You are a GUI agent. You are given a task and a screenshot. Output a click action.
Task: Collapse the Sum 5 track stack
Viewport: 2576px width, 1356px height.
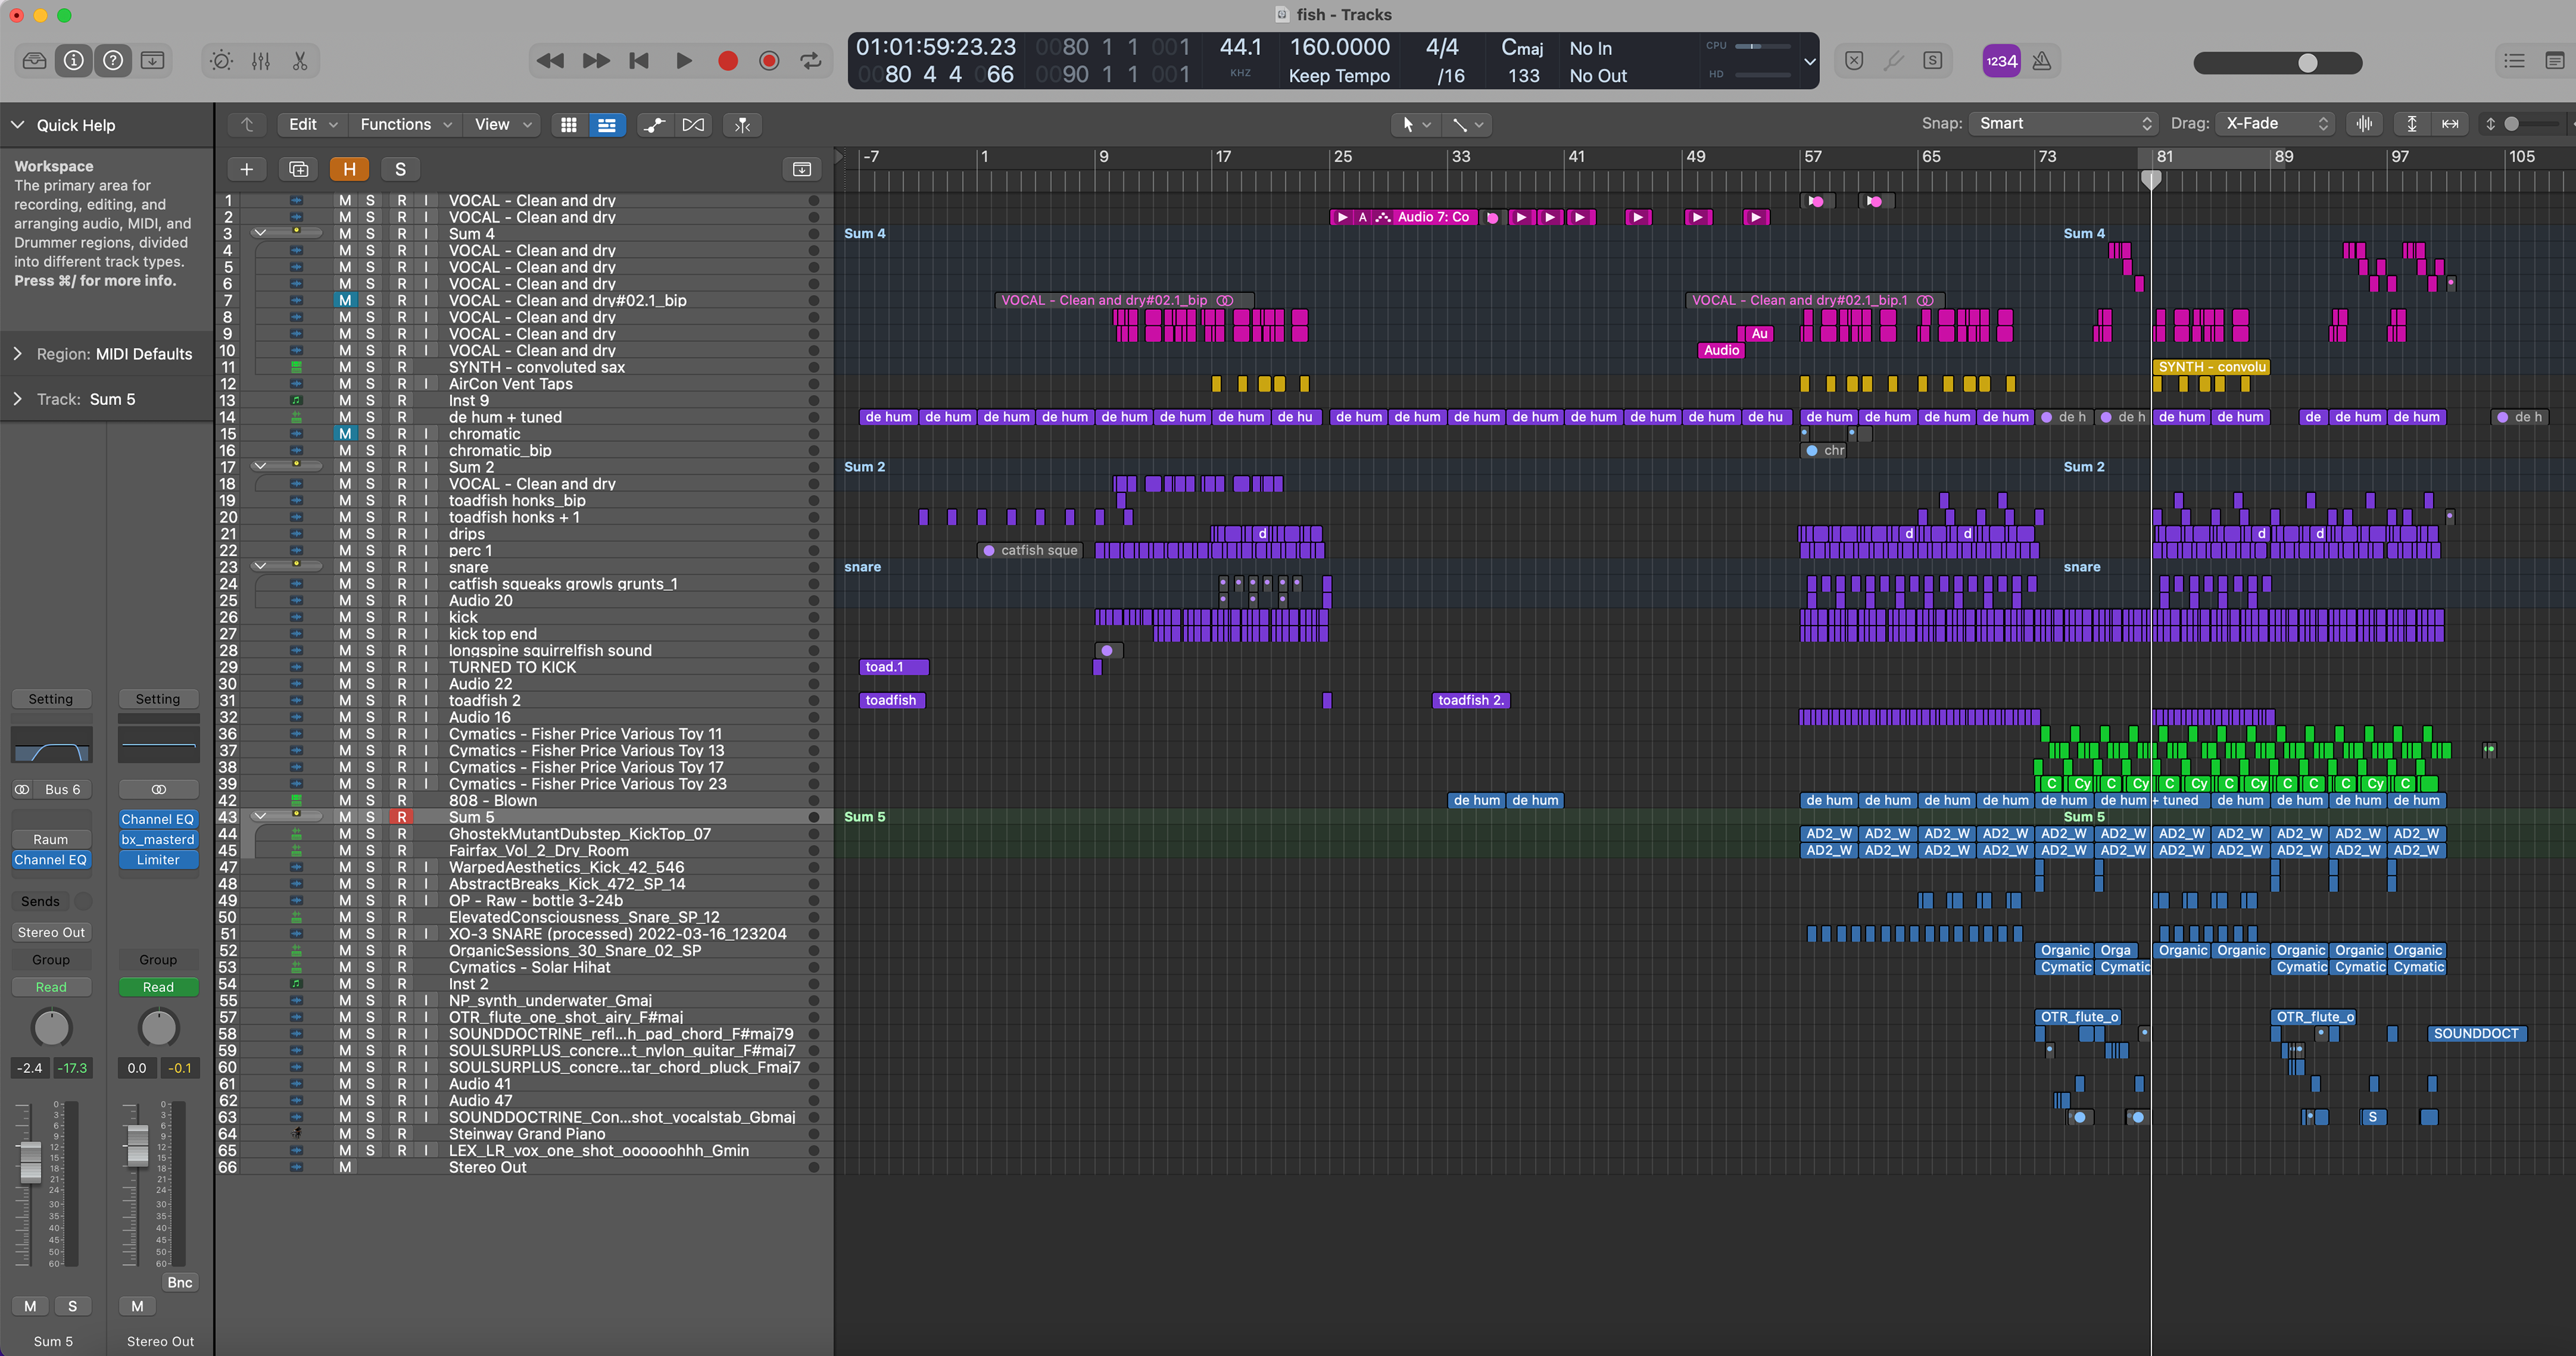click(260, 817)
